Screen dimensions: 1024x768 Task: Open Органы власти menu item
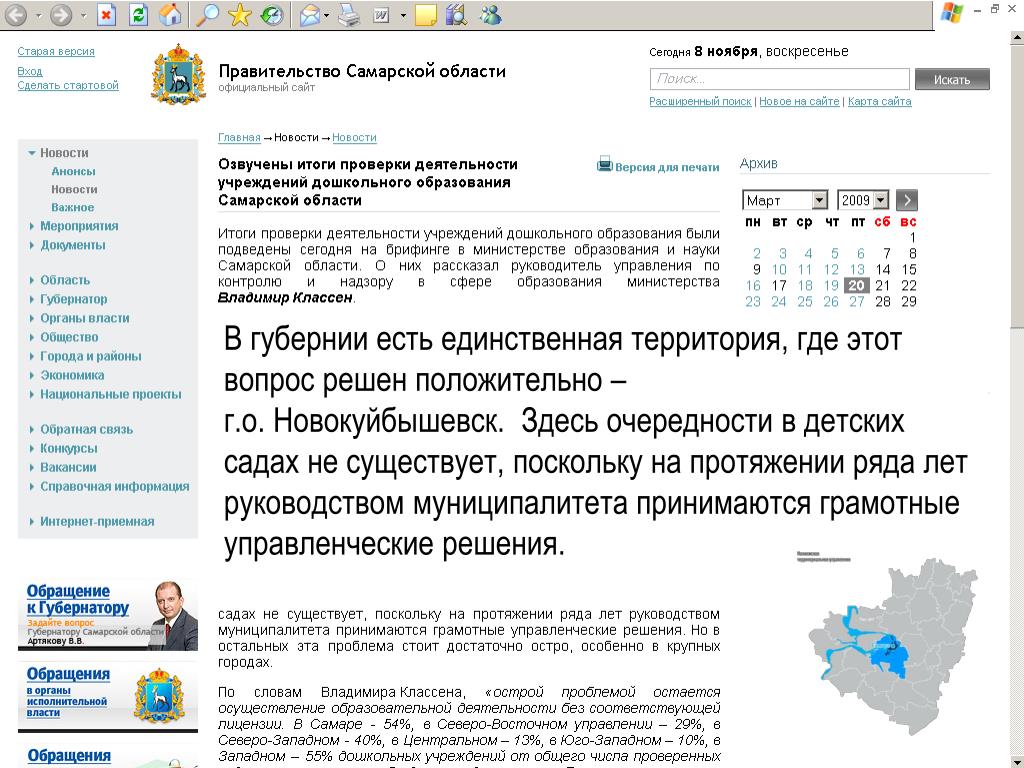pos(85,318)
